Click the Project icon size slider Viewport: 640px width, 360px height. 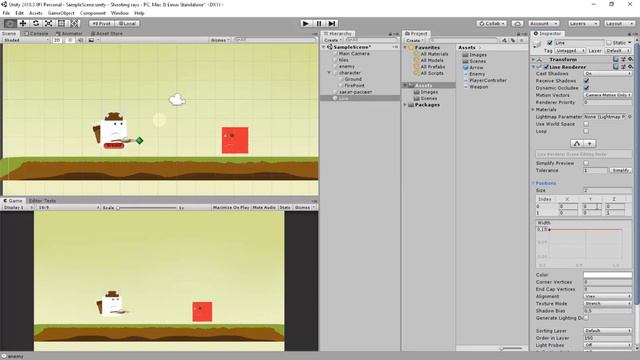(511, 348)
